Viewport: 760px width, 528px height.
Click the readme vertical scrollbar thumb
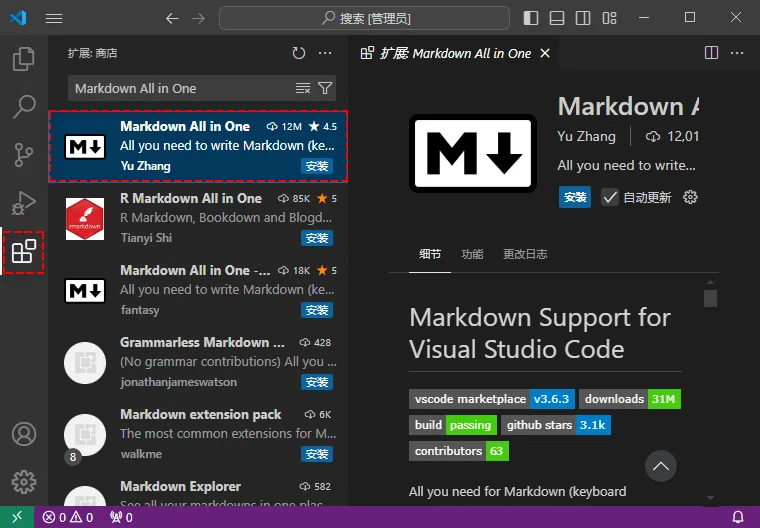tap(710, 298)
